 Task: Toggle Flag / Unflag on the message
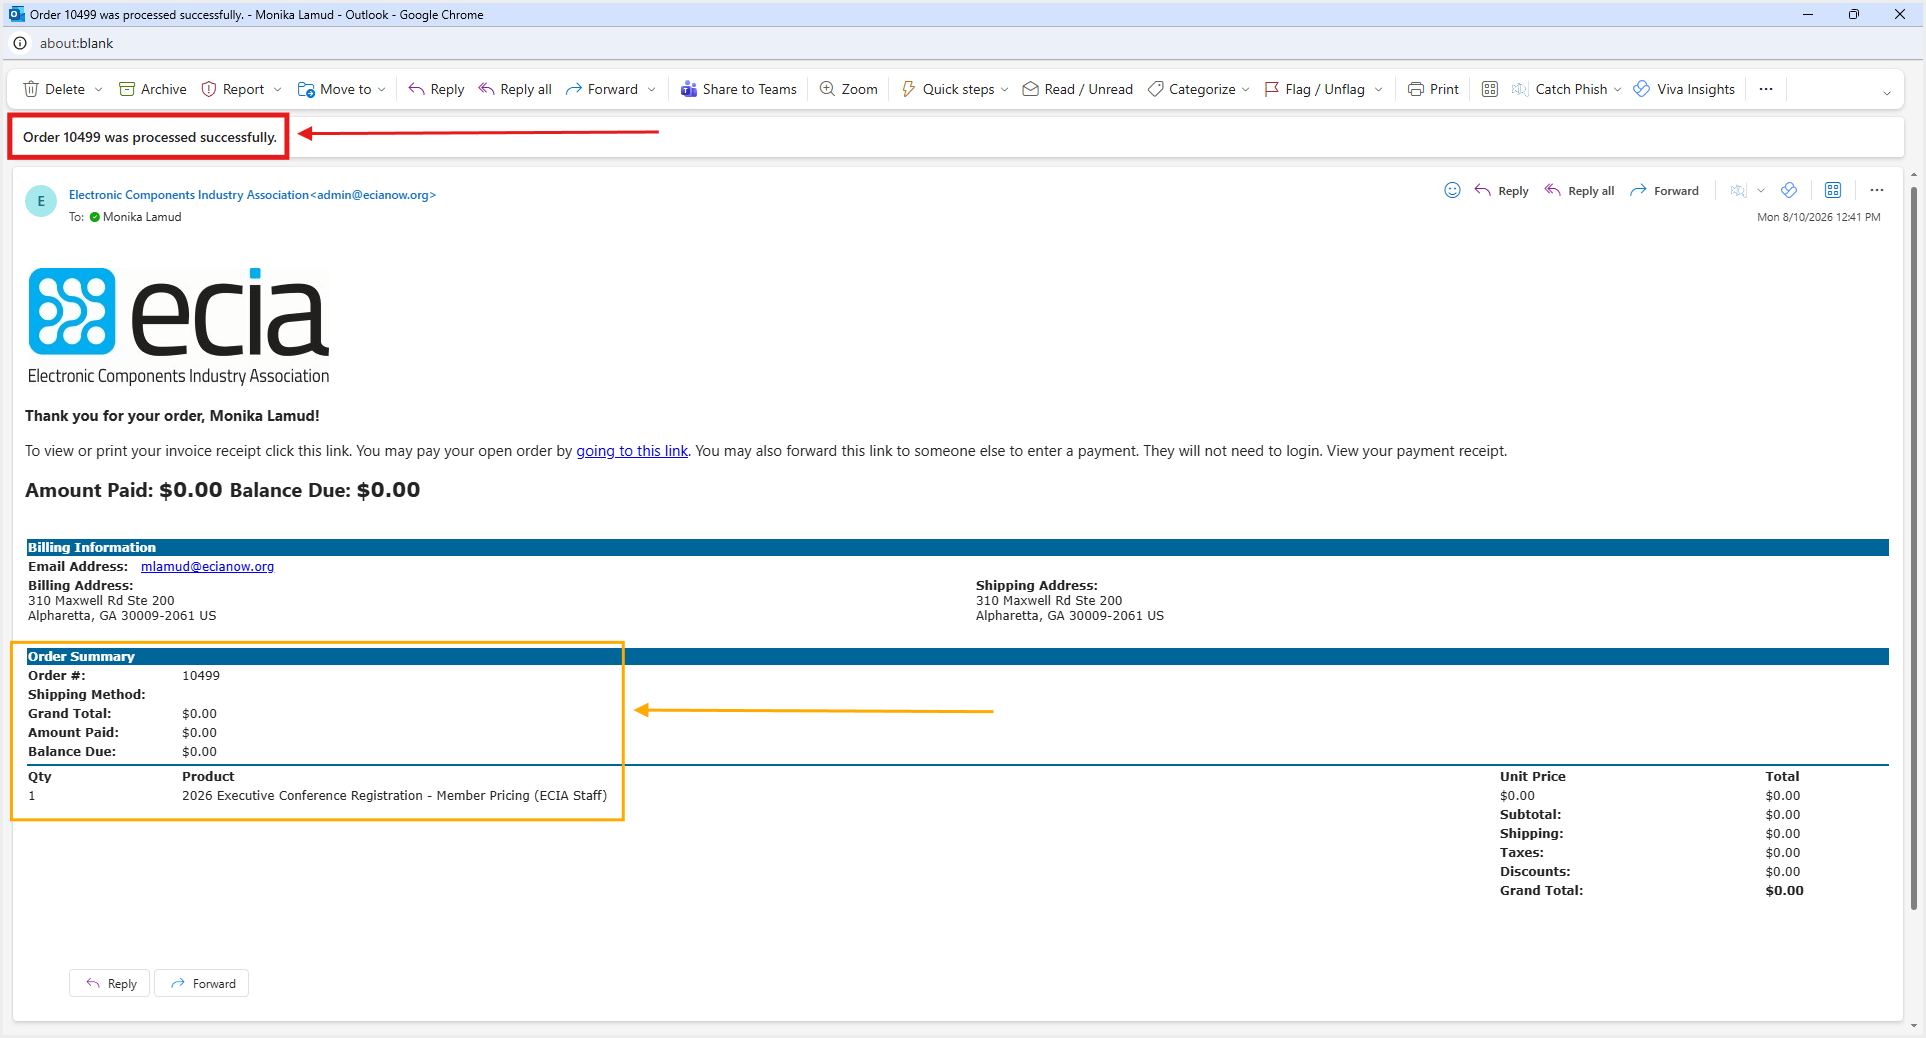[x=1315, y=89]
